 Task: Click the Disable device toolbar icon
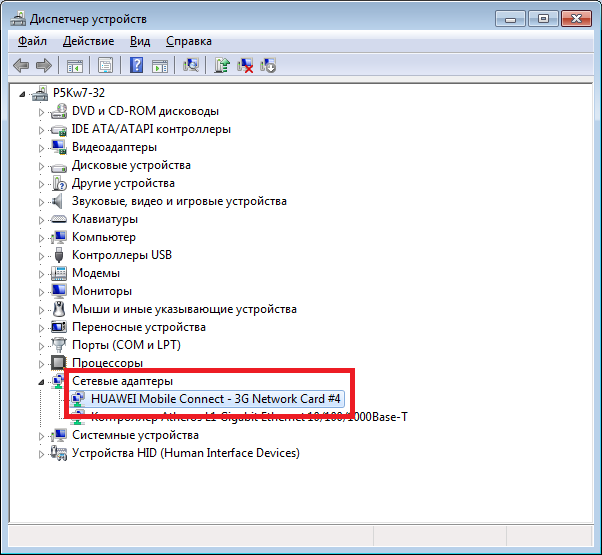[x=268, y=66]
